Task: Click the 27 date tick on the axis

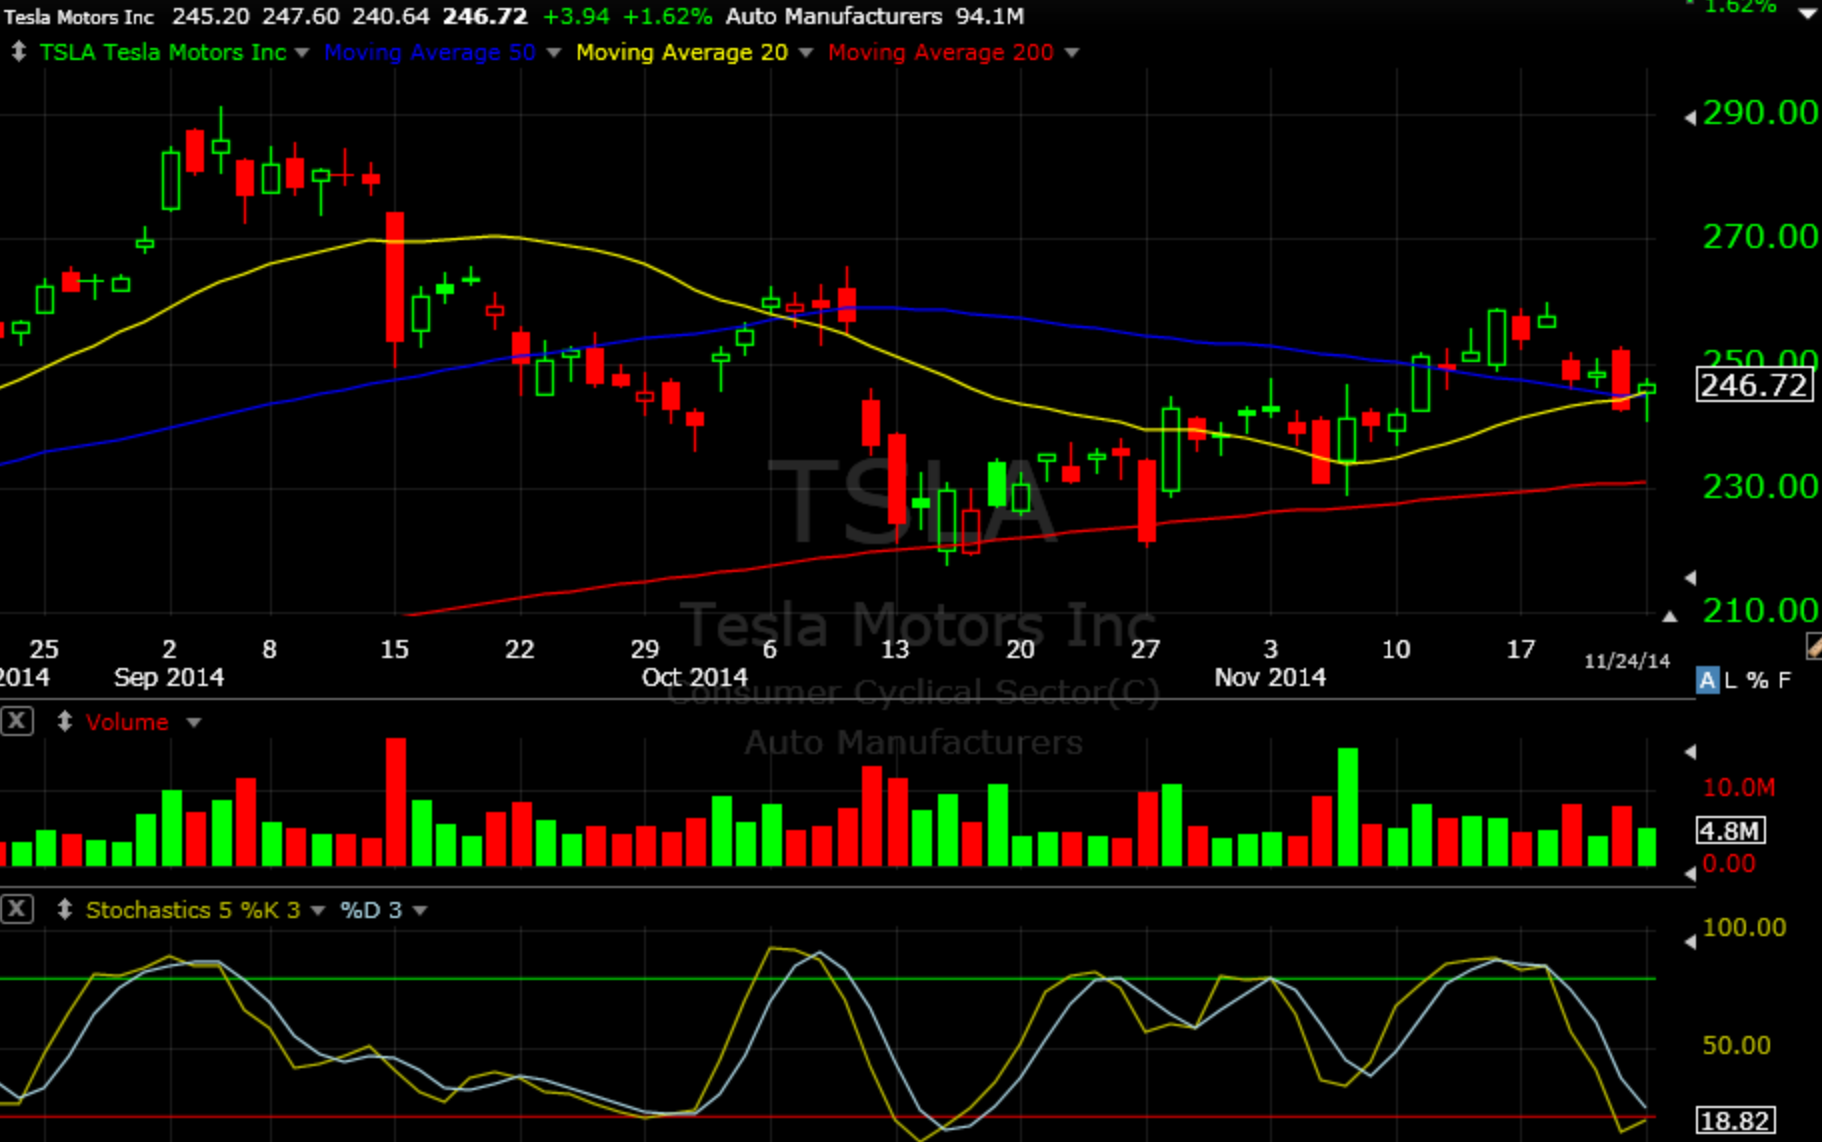Action: pos(1145,650)
